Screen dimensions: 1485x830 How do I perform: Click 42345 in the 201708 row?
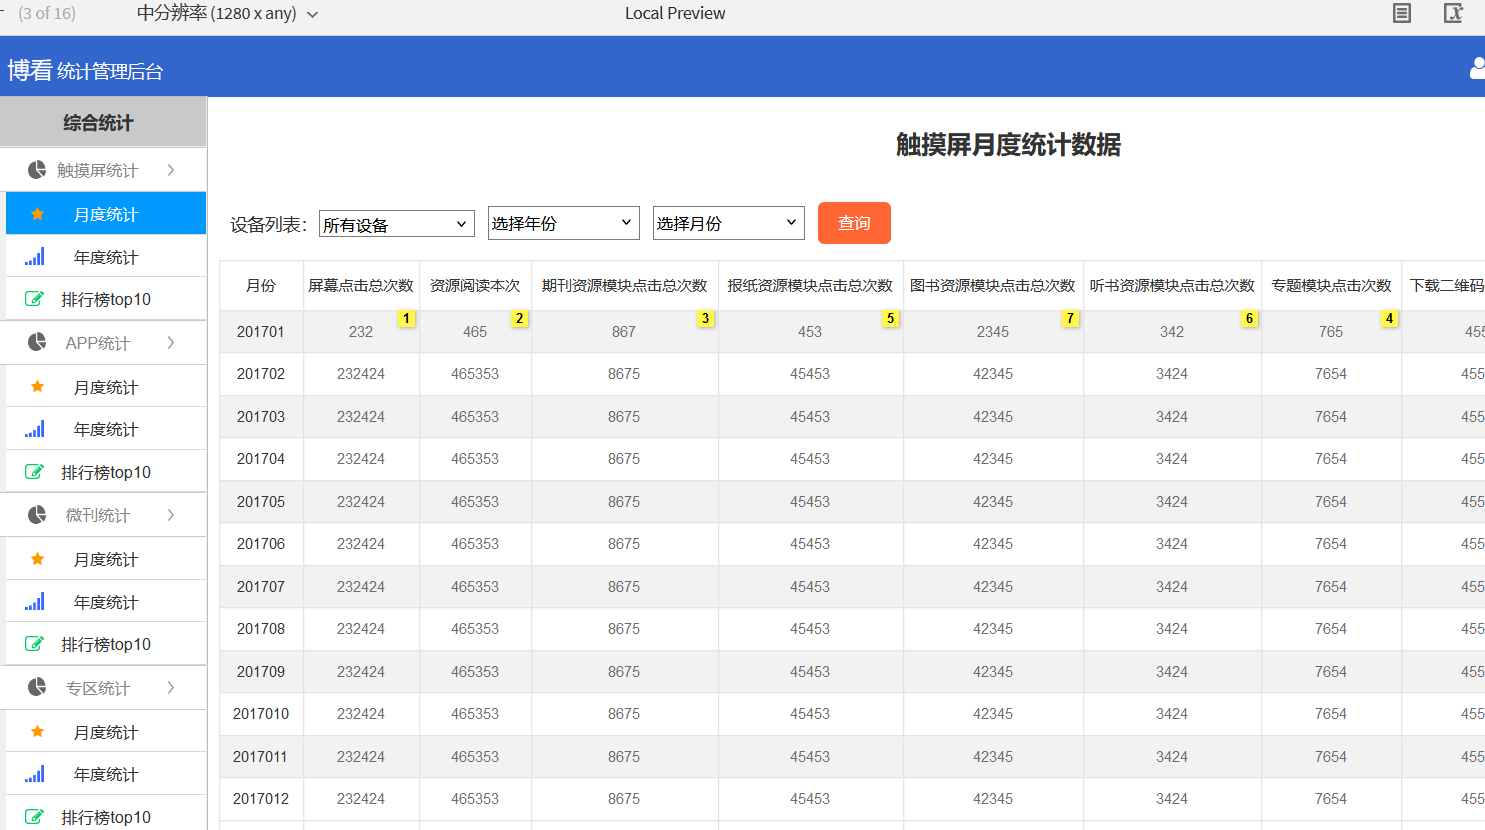pyautogui.click(x=993, y=629)
